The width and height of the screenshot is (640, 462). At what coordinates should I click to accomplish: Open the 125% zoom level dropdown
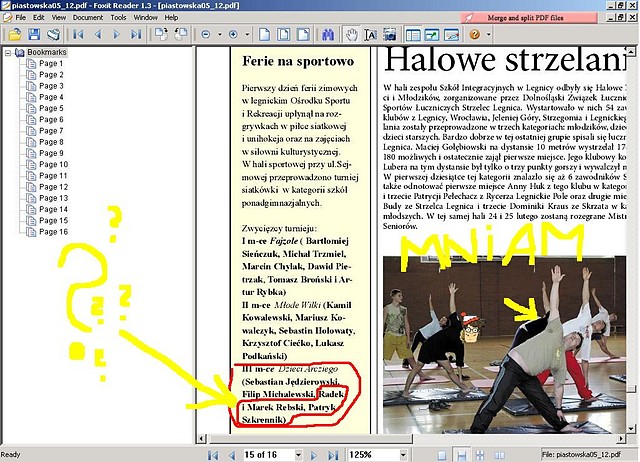(403, 455)
